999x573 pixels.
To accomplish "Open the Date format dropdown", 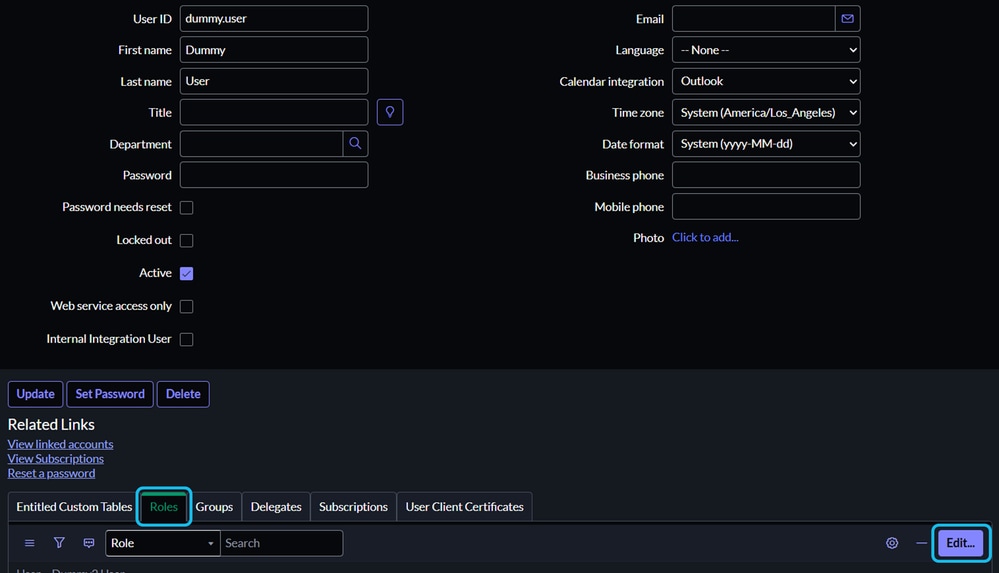I will click(766, 143).
